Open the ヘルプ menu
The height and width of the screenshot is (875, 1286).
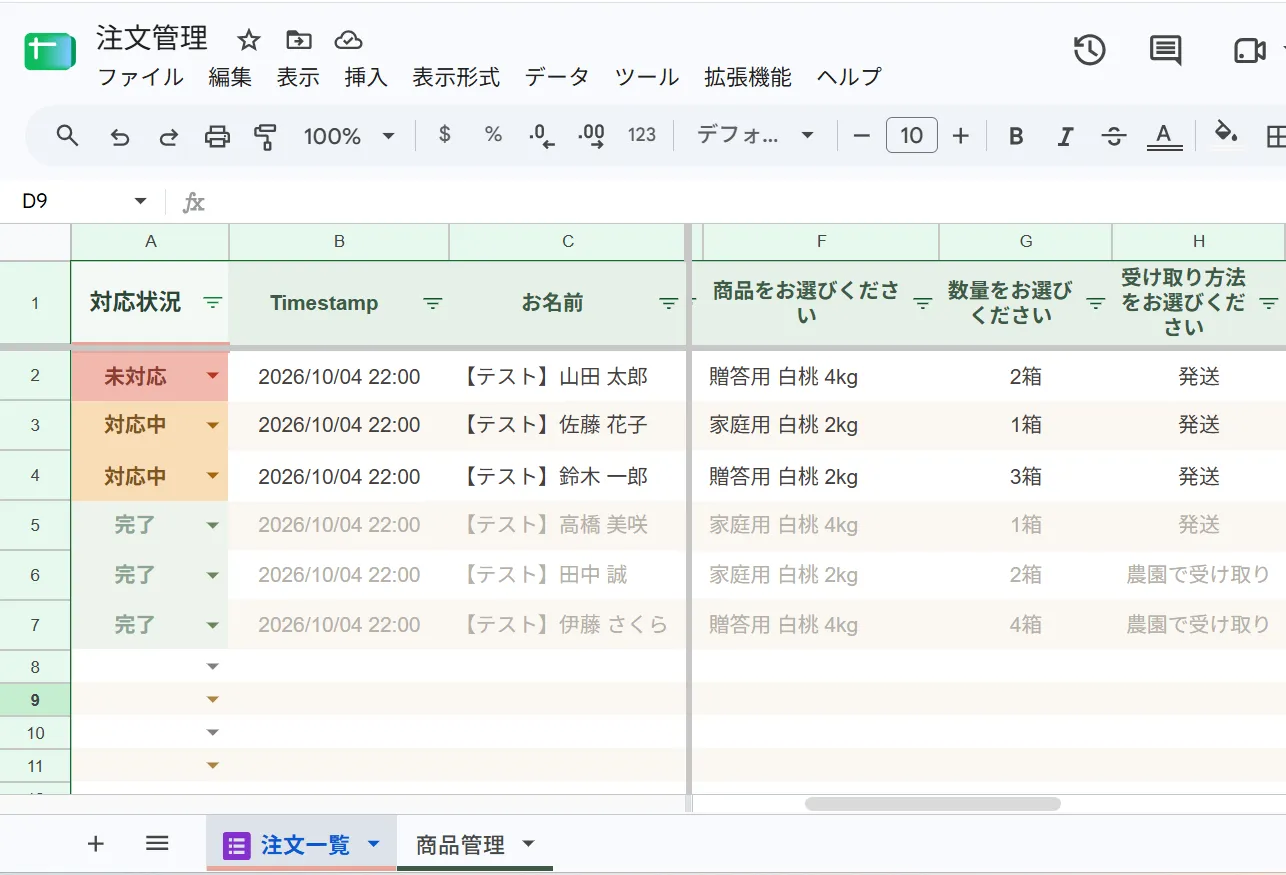click(849, 77)
